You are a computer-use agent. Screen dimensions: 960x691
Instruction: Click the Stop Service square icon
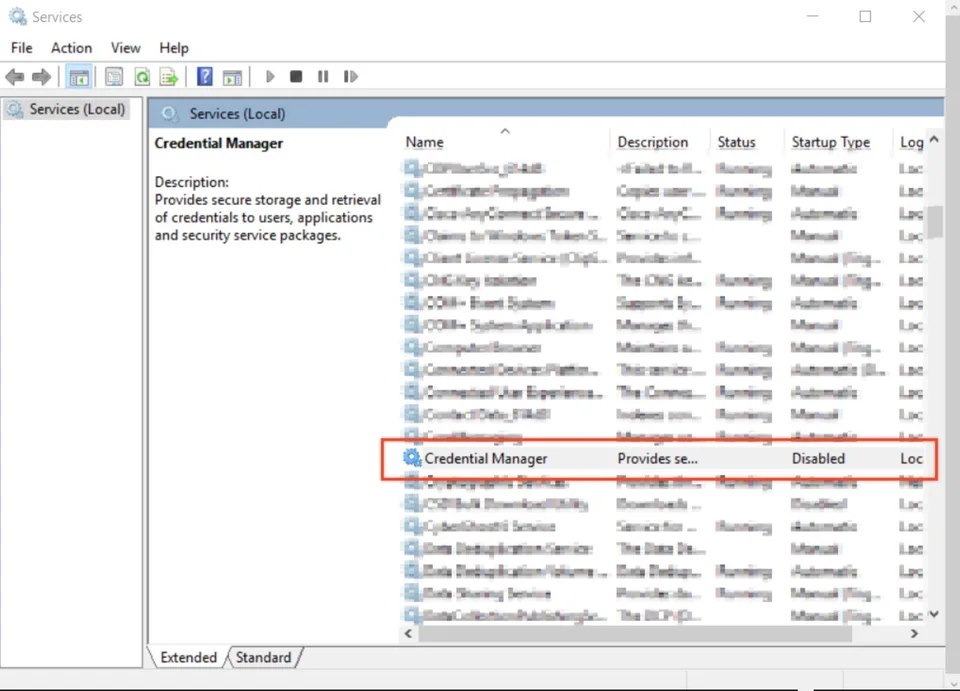[296, 77]
